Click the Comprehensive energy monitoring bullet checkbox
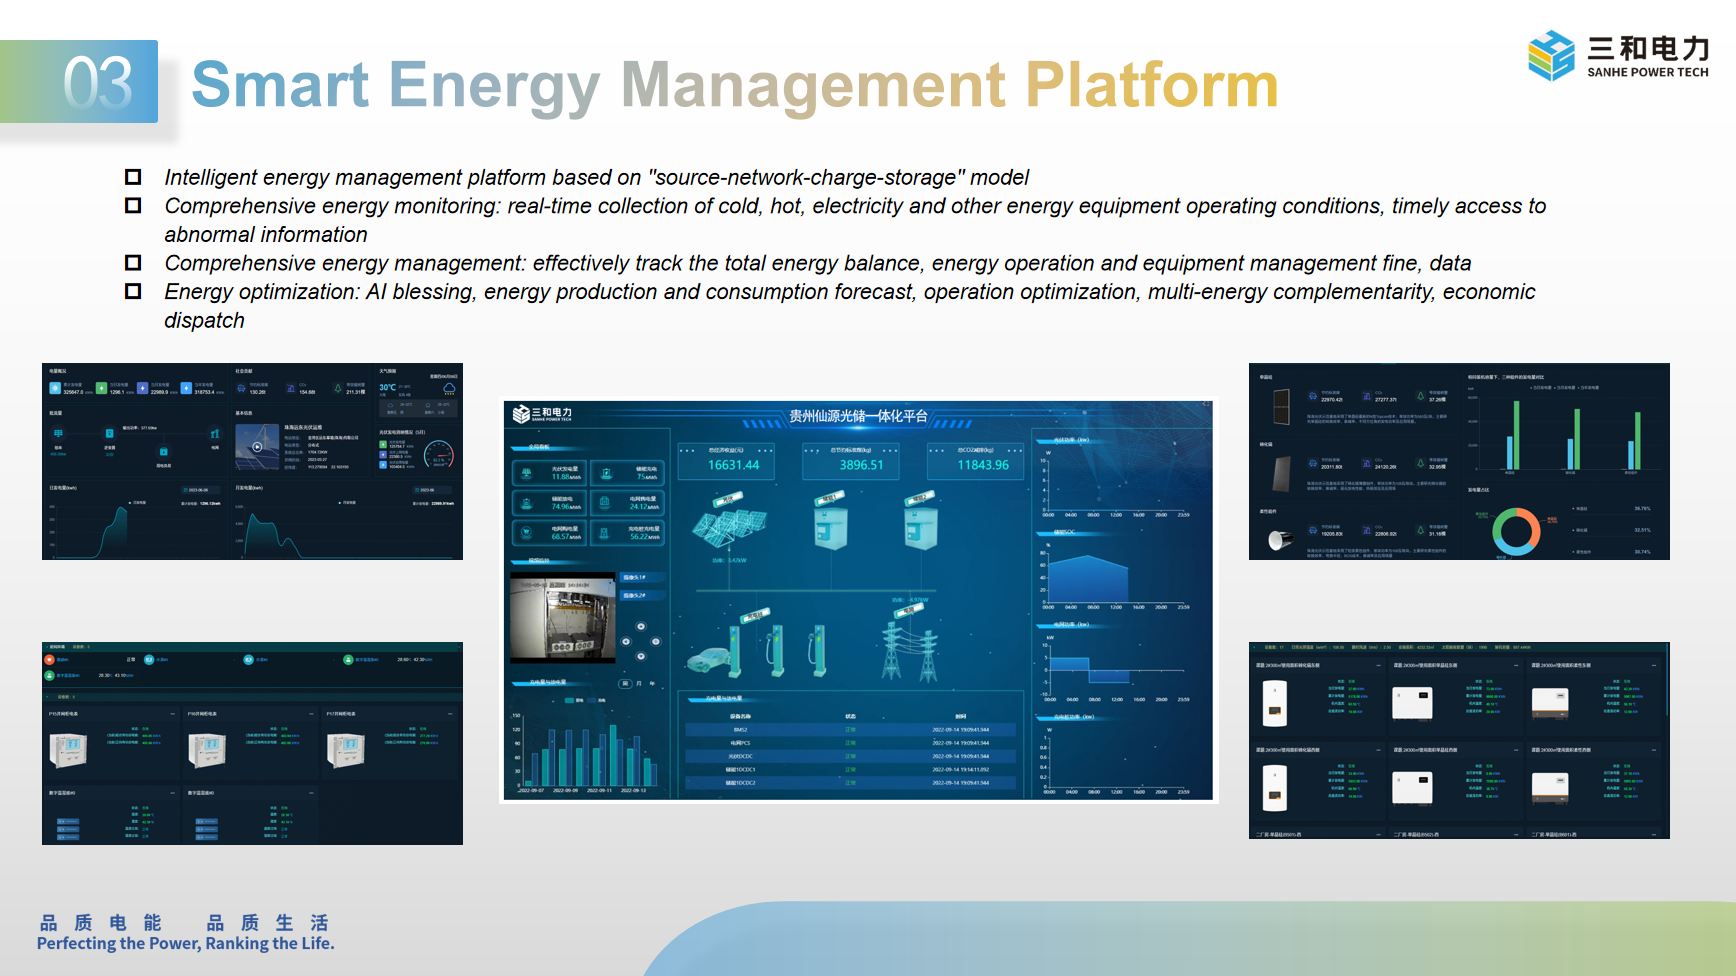 133,205
